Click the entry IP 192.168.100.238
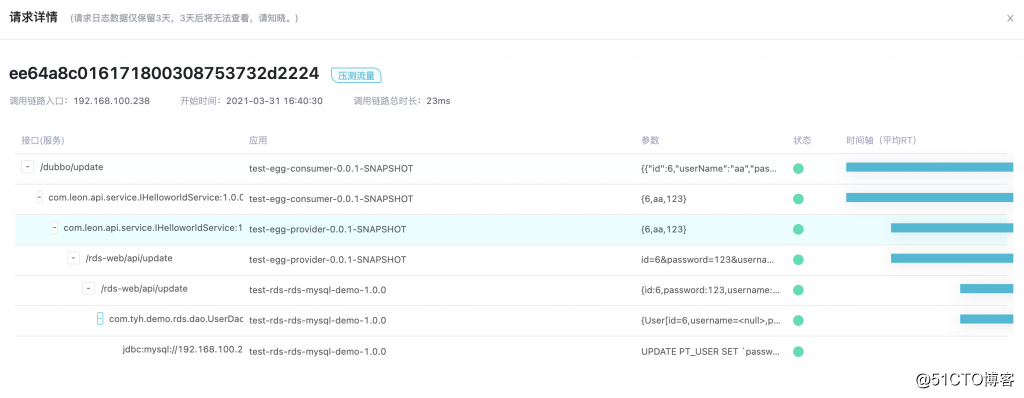Image resolution: width=1024 pixels, height=398 pixels. tap(112, 101)
